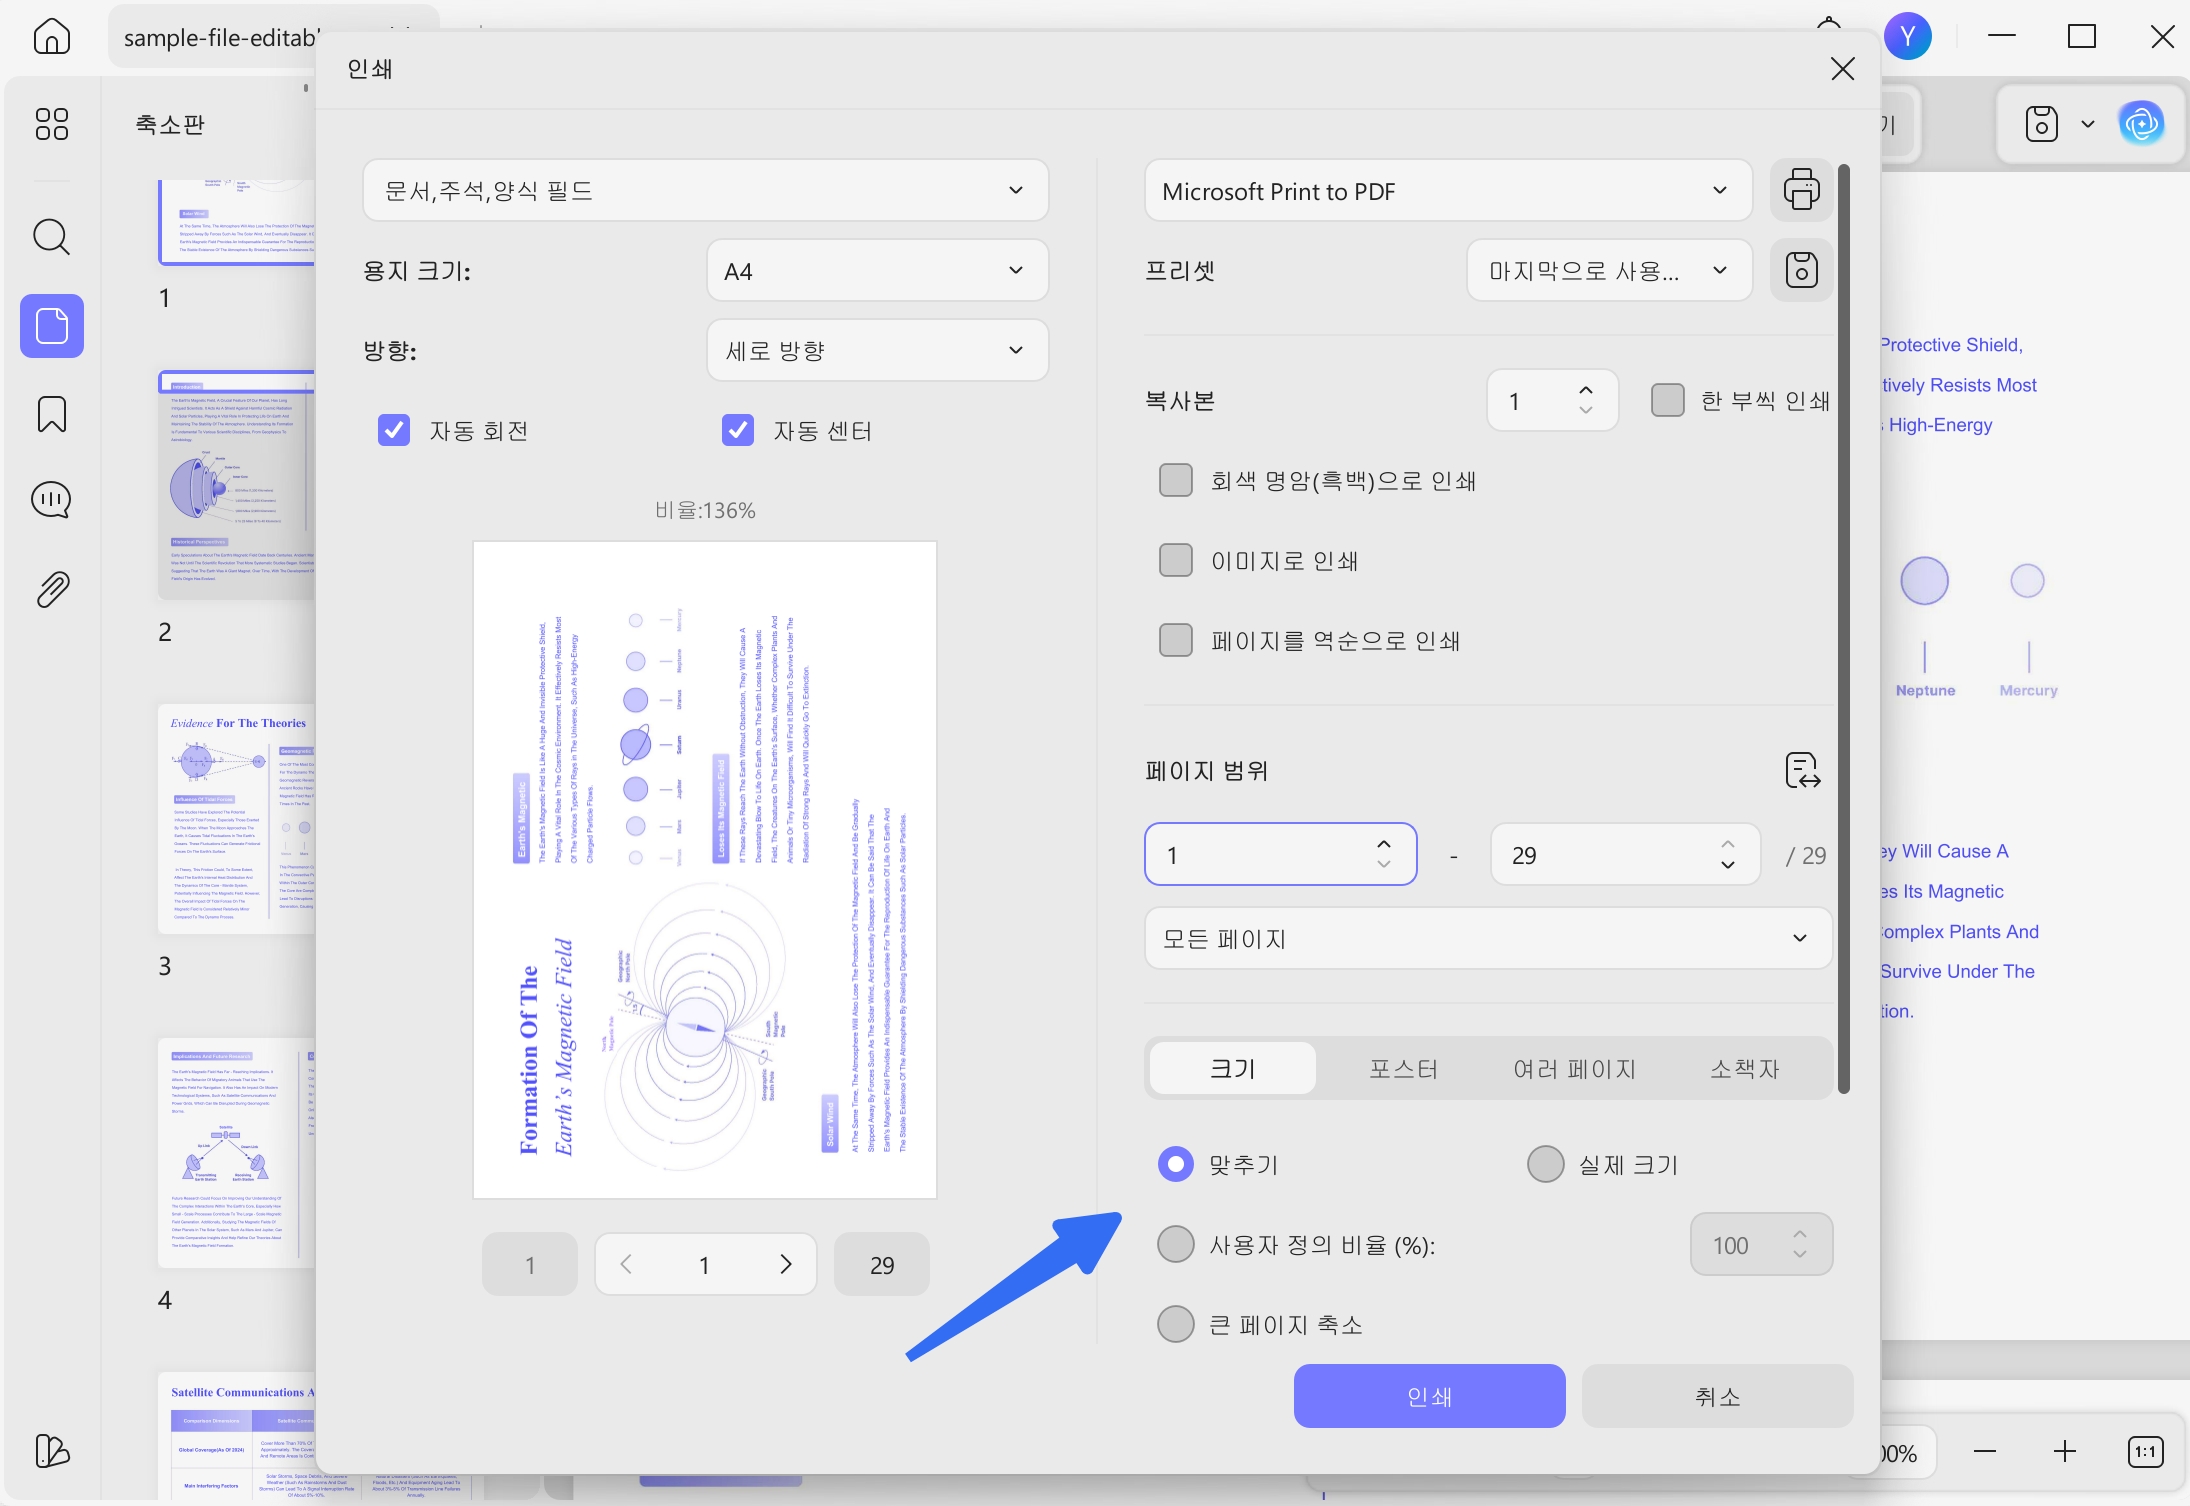Select page 4 thumbnail in sidebar
The image size is (2190, 1506).
(237, 1153)
